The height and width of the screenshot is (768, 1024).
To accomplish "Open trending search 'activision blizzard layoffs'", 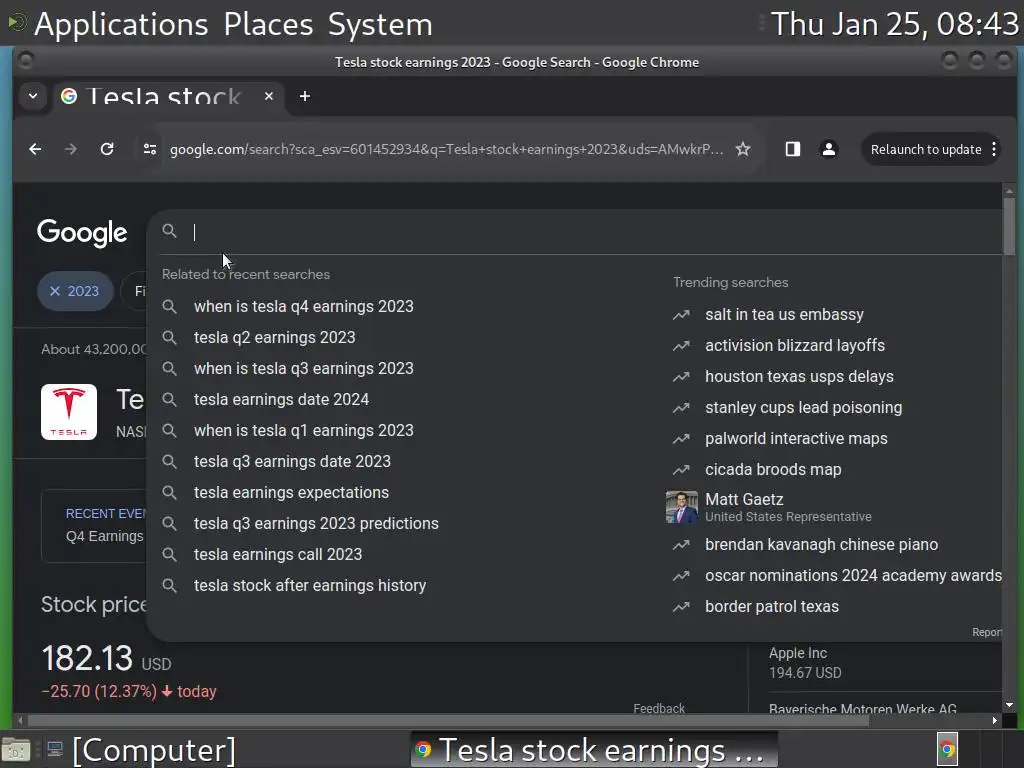I will click(x=795, y=345).
